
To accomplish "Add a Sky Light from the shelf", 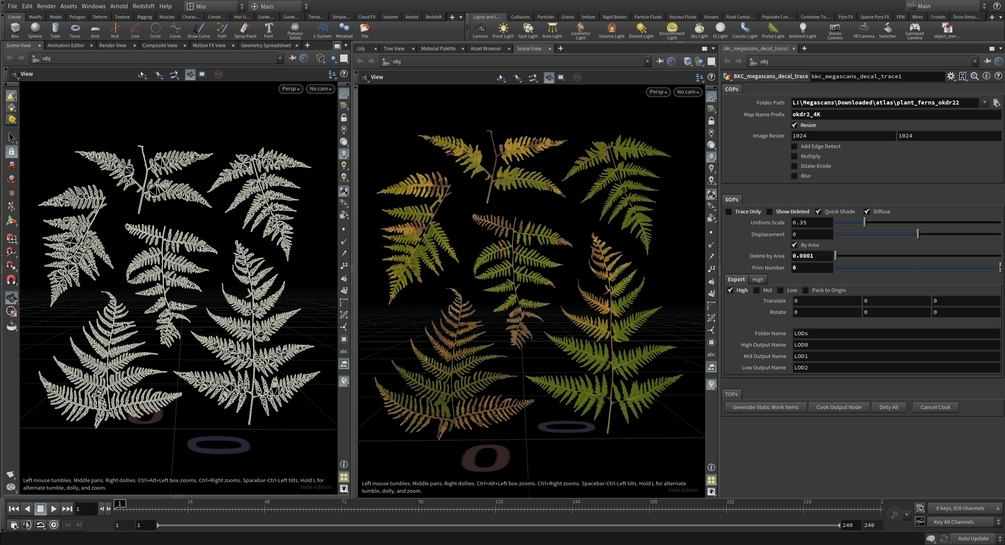I will (x=699, y=29).
